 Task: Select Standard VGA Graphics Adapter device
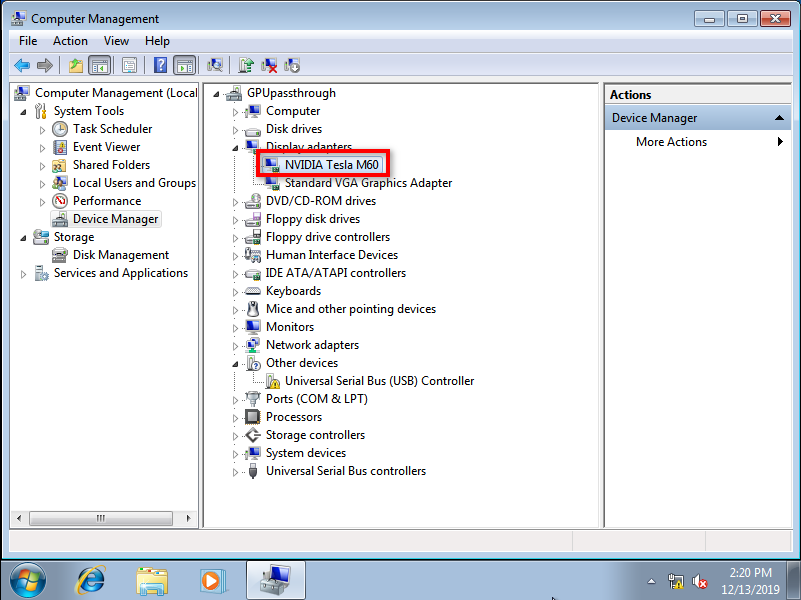pos(368,183)
